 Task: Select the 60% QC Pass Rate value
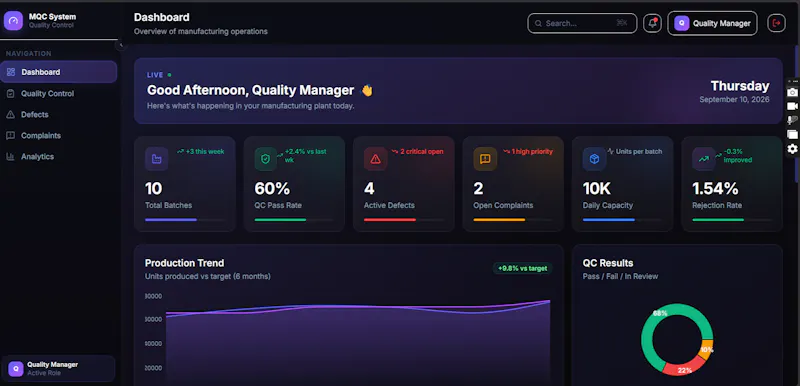(x=272, y=189)
